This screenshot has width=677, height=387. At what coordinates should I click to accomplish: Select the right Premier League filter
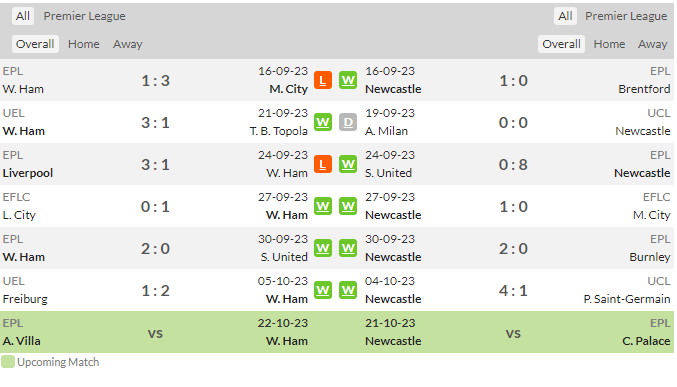point(626,16)
